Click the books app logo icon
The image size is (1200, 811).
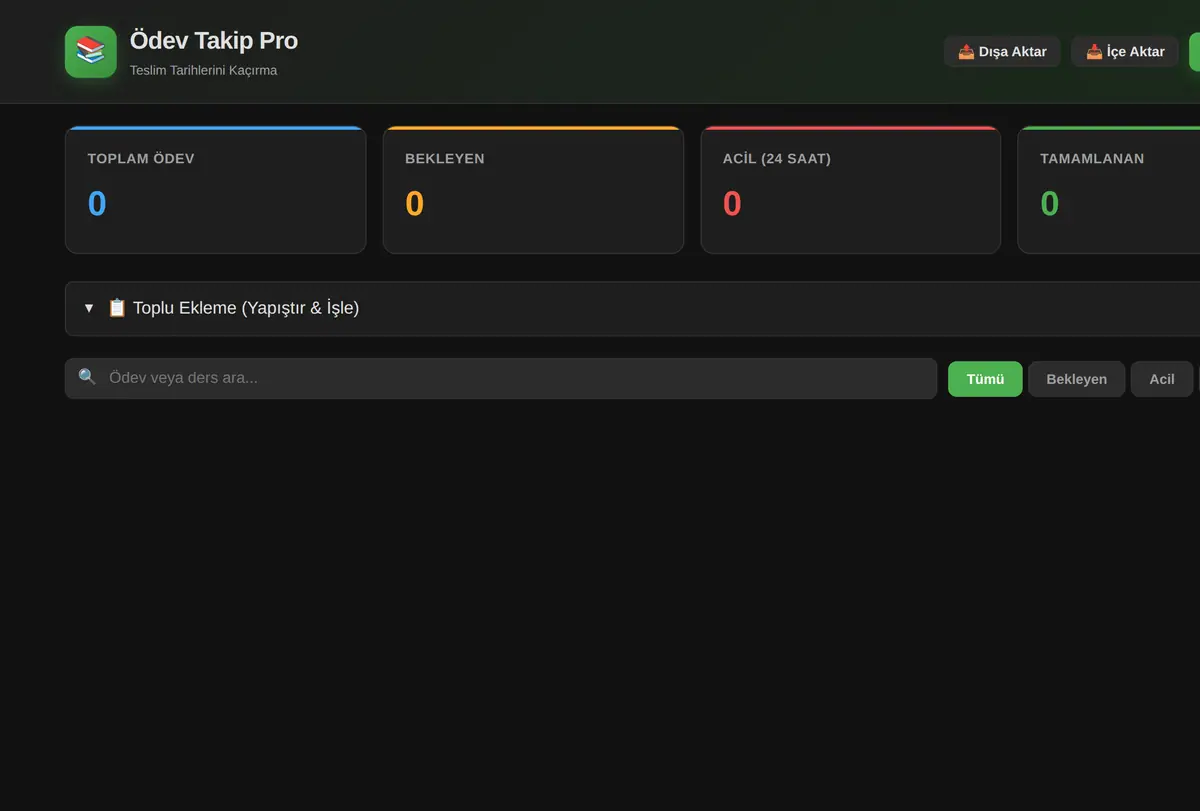pos(91,52)
